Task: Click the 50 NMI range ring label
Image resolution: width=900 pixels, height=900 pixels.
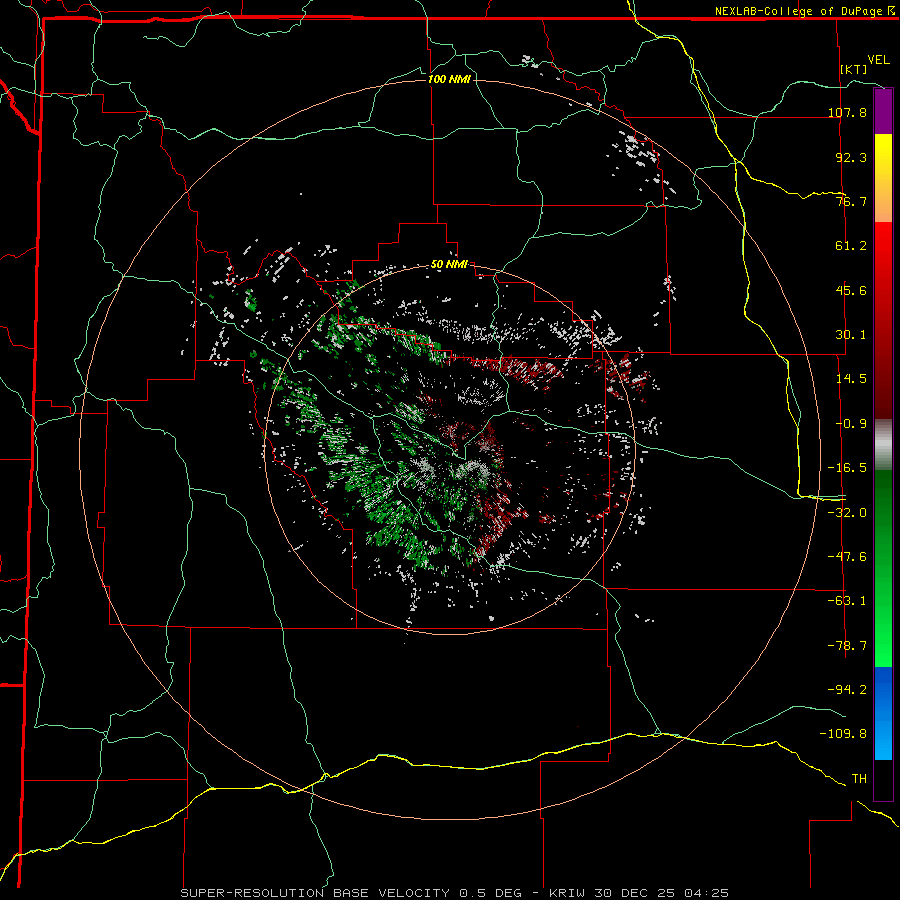Action: click(449, 265)
